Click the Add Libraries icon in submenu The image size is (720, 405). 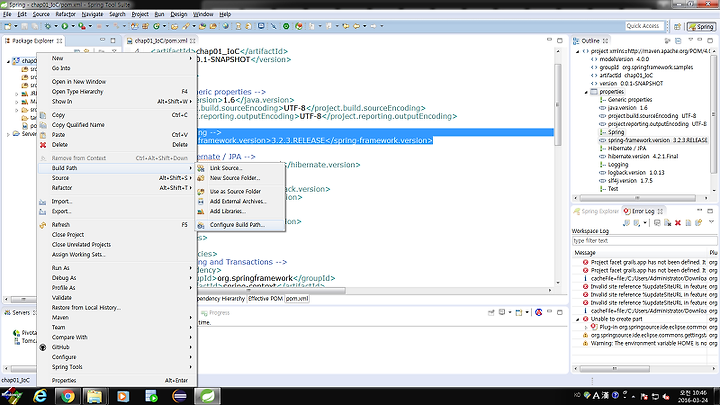(201, 212)
